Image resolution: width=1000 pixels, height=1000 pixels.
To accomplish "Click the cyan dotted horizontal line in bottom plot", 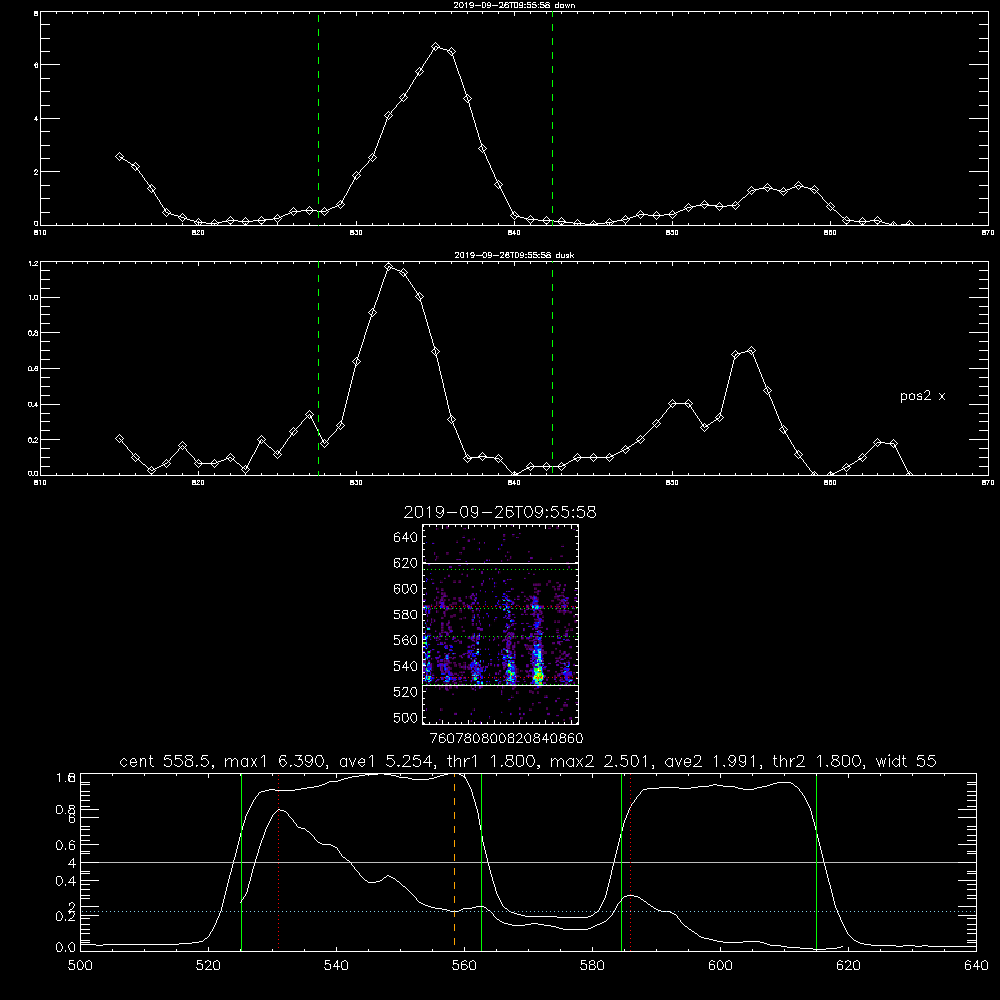I will (528, 911).
